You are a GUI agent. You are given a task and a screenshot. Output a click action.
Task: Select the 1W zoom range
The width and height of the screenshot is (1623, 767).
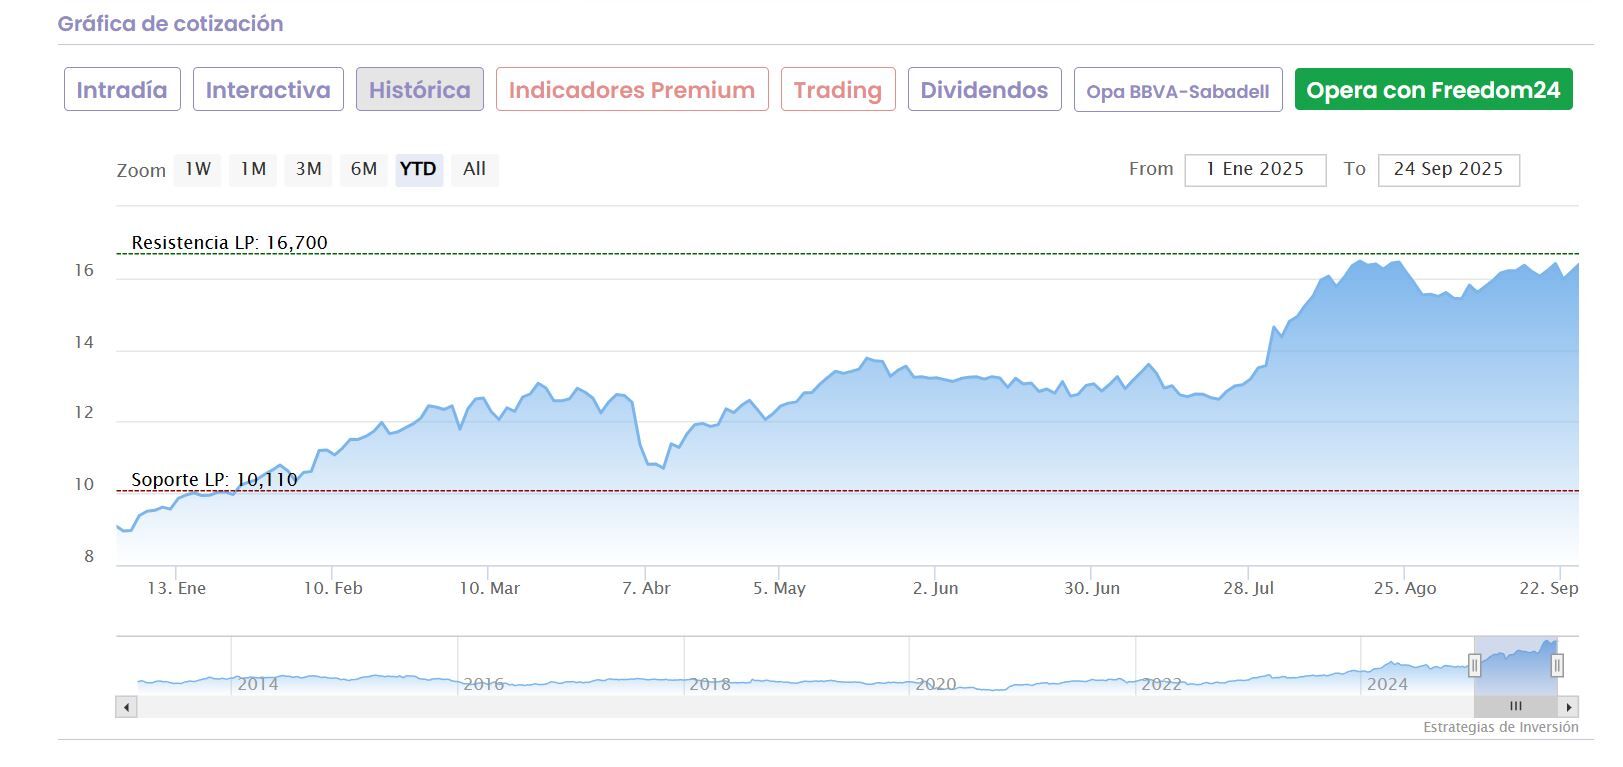(x=198, y=169)
